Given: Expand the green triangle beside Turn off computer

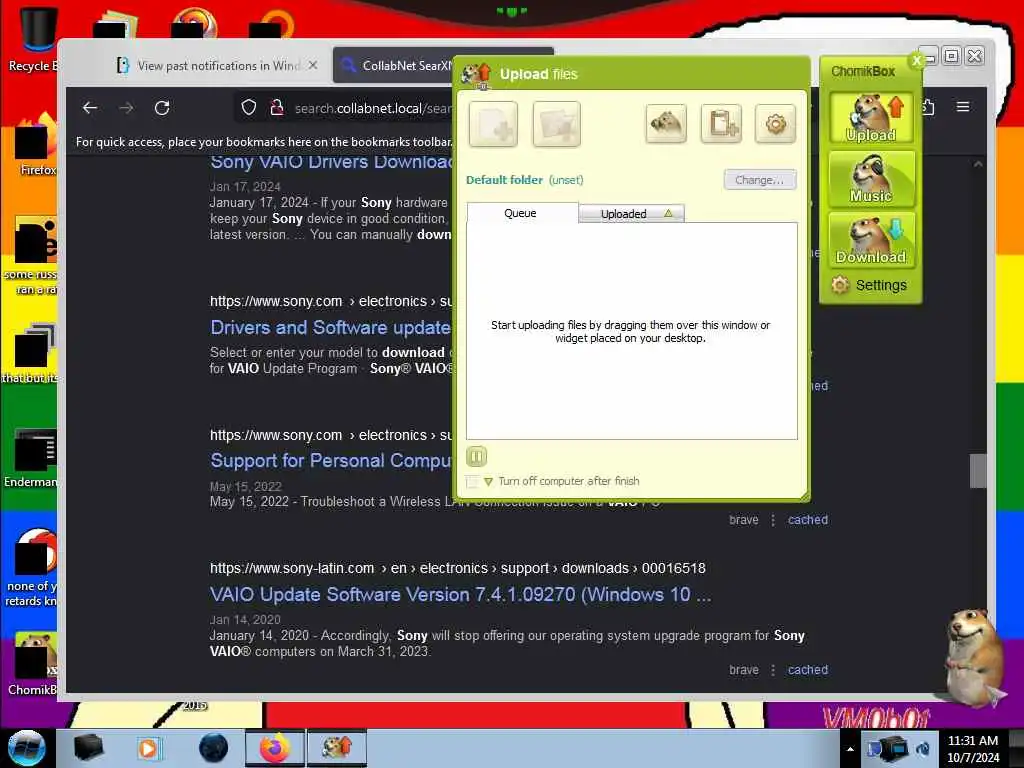Looking at the screenshot, I should [x=488, y=482].
